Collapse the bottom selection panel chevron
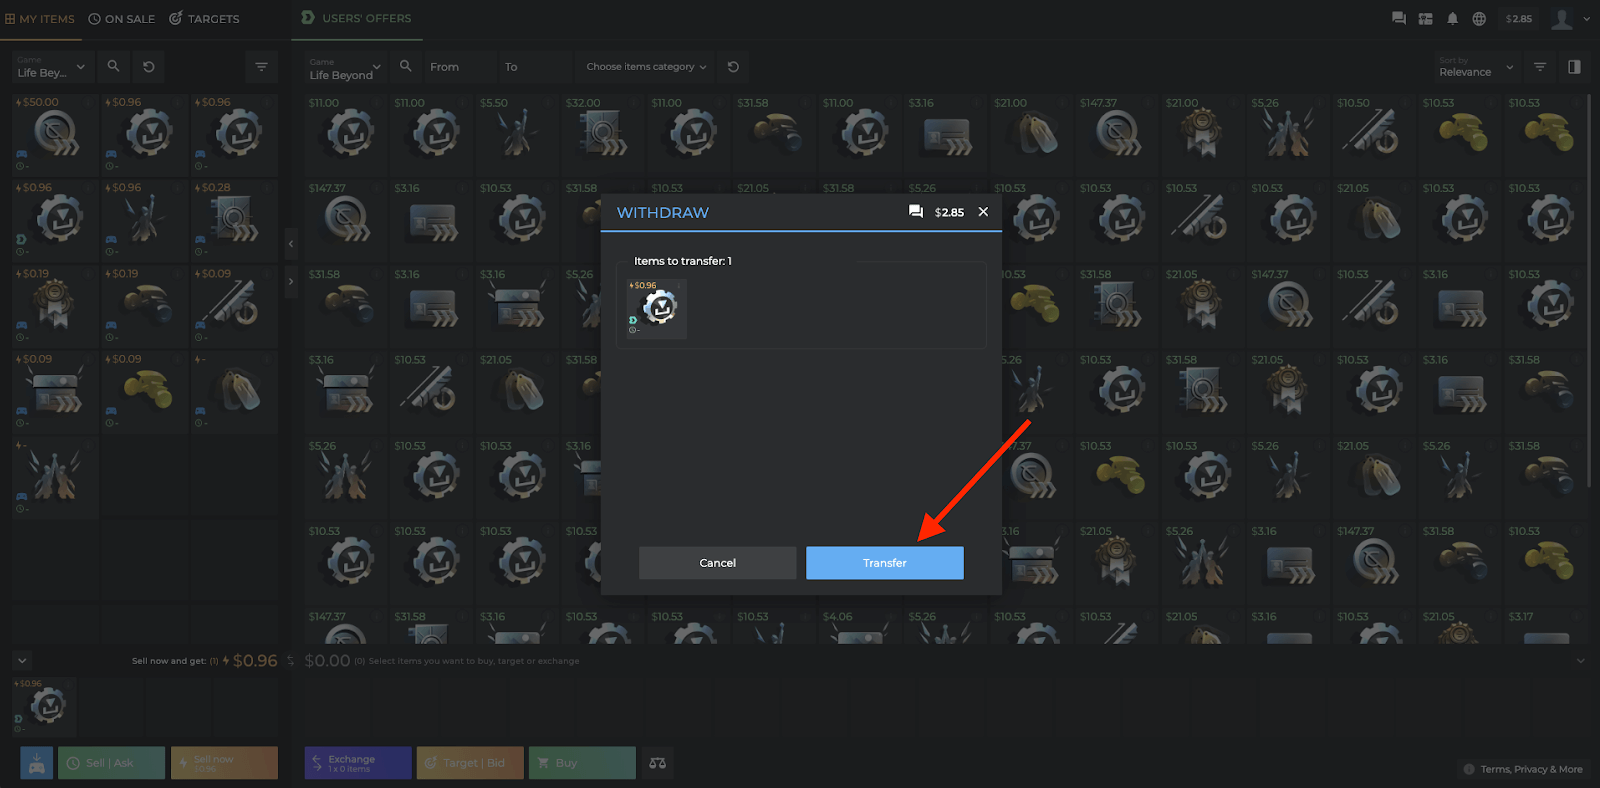The image size is (1600, 788). tap(22, 660)
